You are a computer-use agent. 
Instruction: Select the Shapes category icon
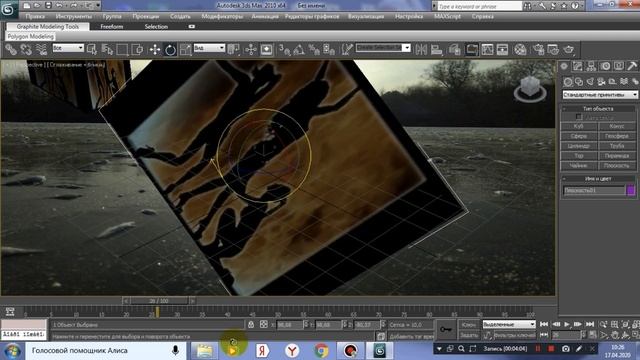[x=579, y=82]
